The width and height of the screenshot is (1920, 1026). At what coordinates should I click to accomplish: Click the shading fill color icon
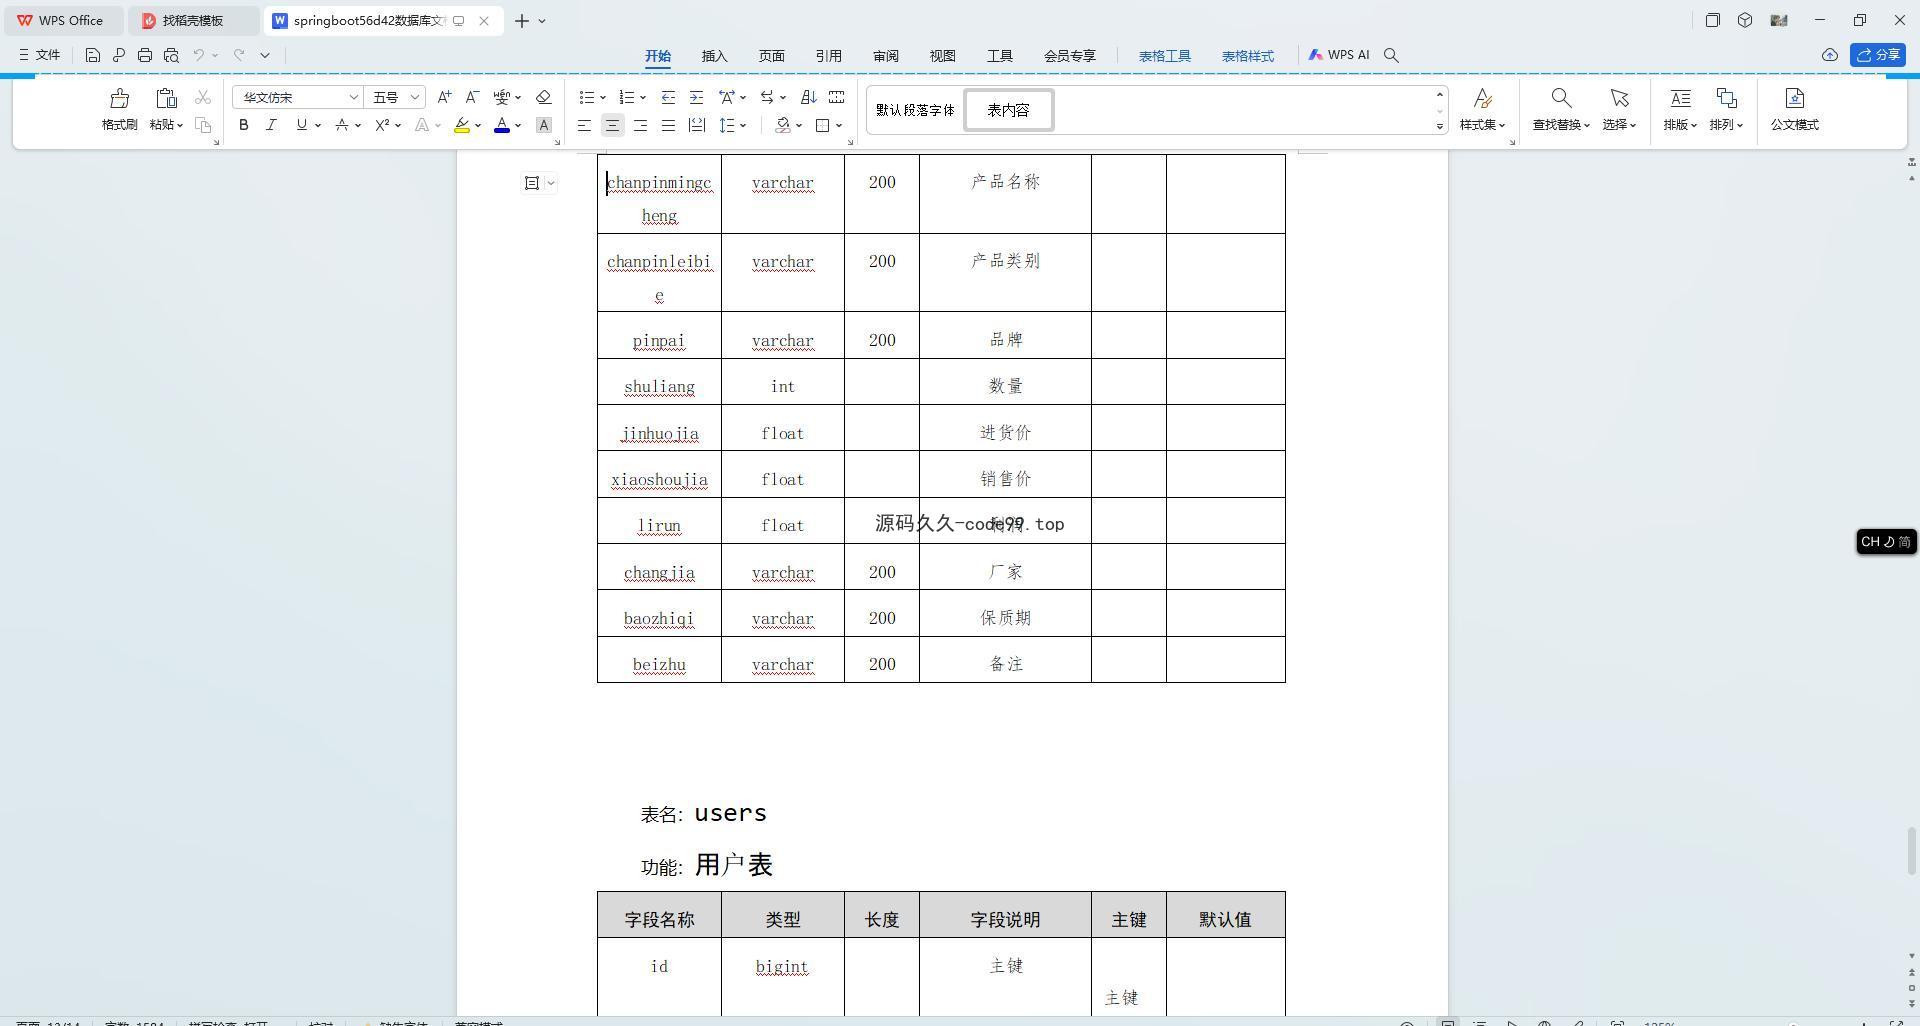pos(783,125)
